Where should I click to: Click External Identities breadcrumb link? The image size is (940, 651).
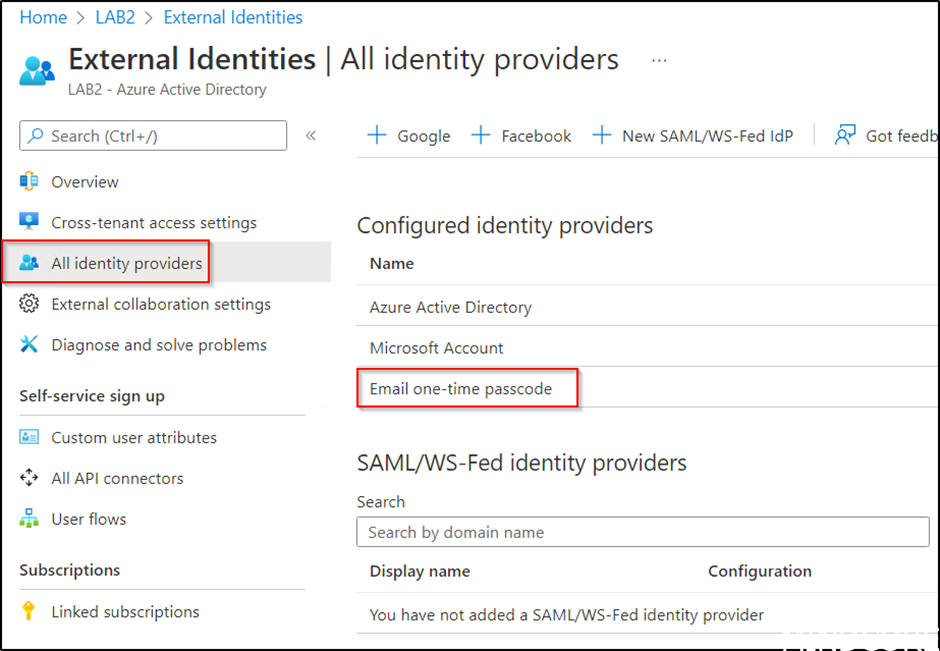(233, 17)
